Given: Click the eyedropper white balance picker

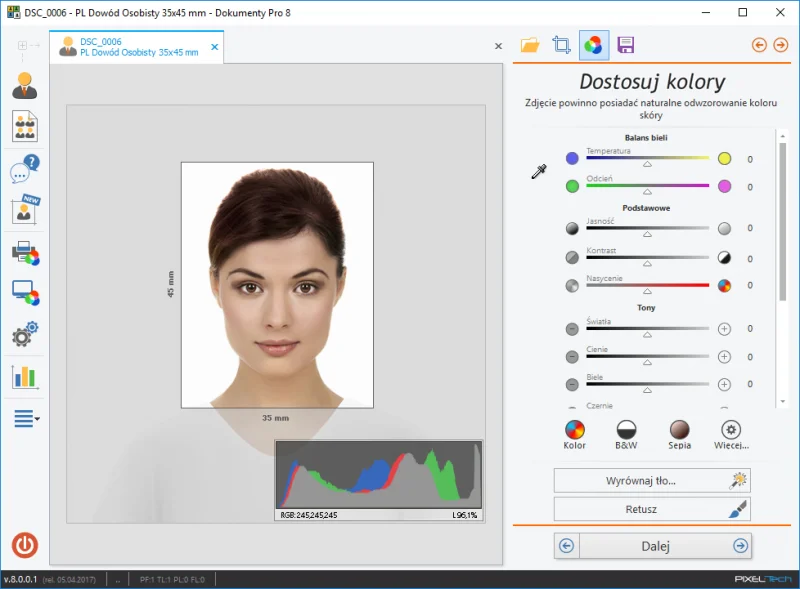Looking at the screenshot, I should pyautogui.click(x=539, y=172).
